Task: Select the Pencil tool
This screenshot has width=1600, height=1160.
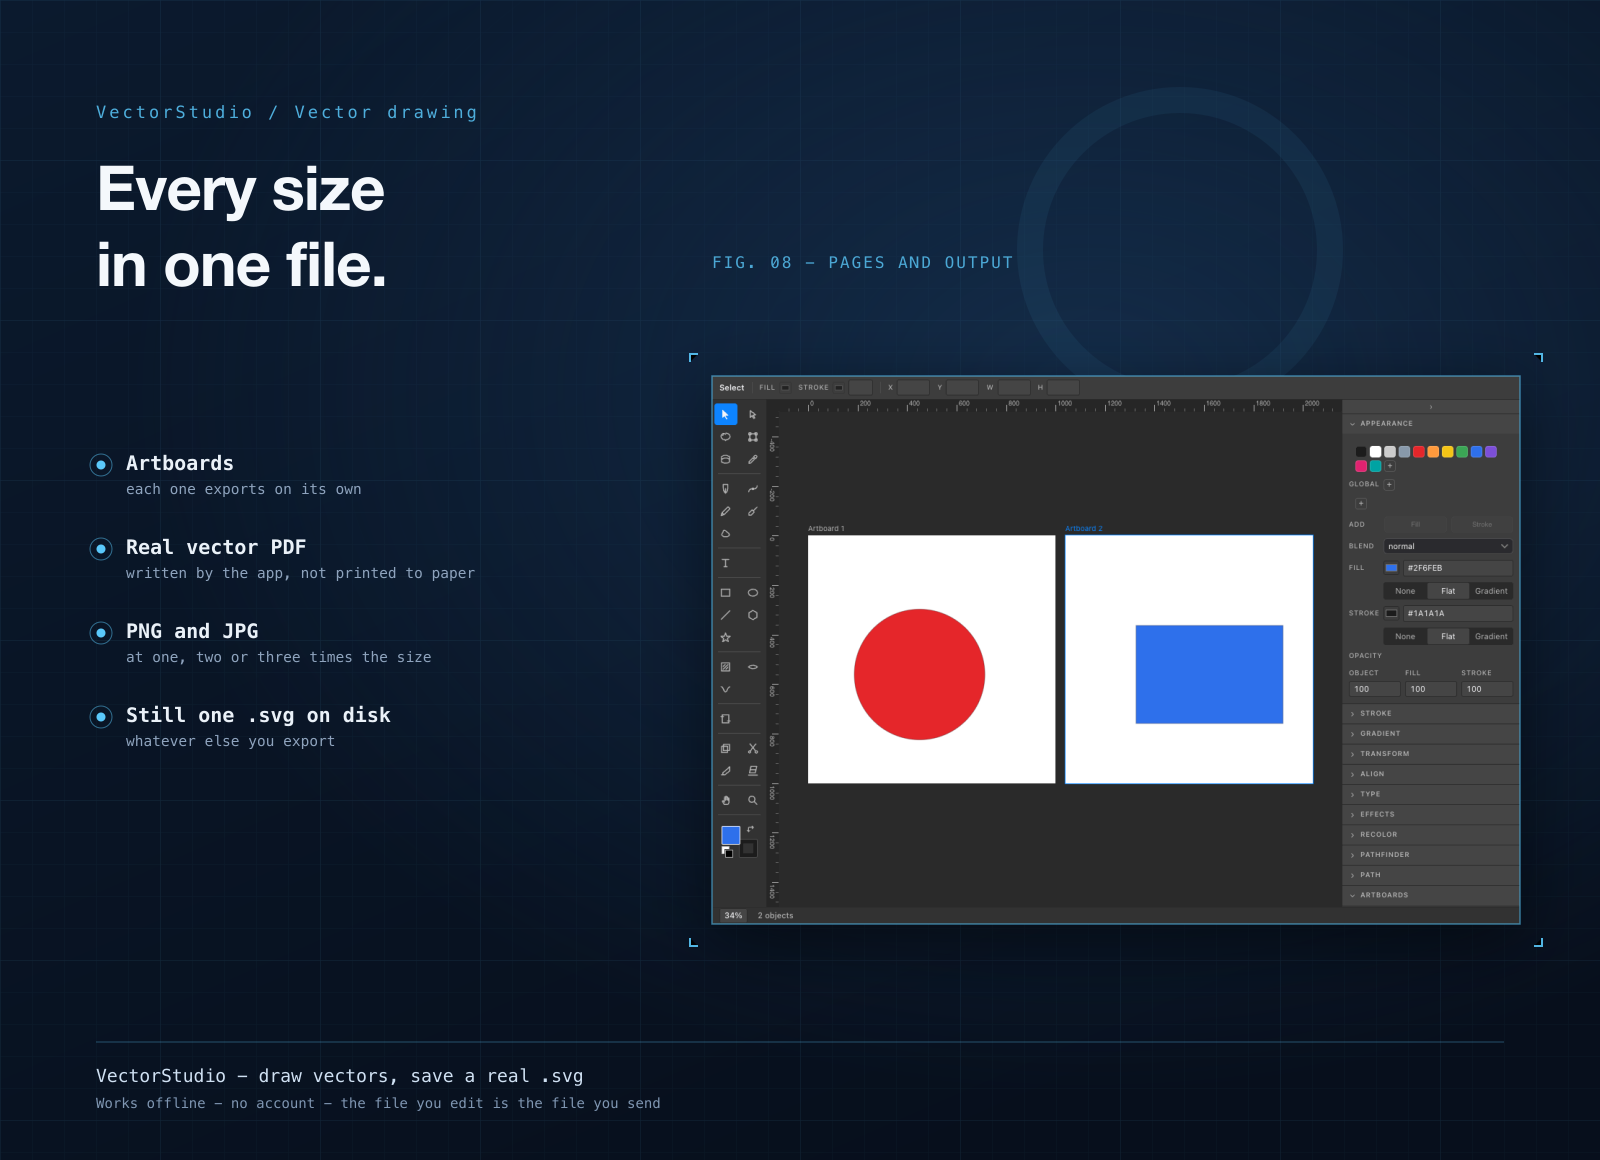Action: pyautogui.click(x=725, y=511)
